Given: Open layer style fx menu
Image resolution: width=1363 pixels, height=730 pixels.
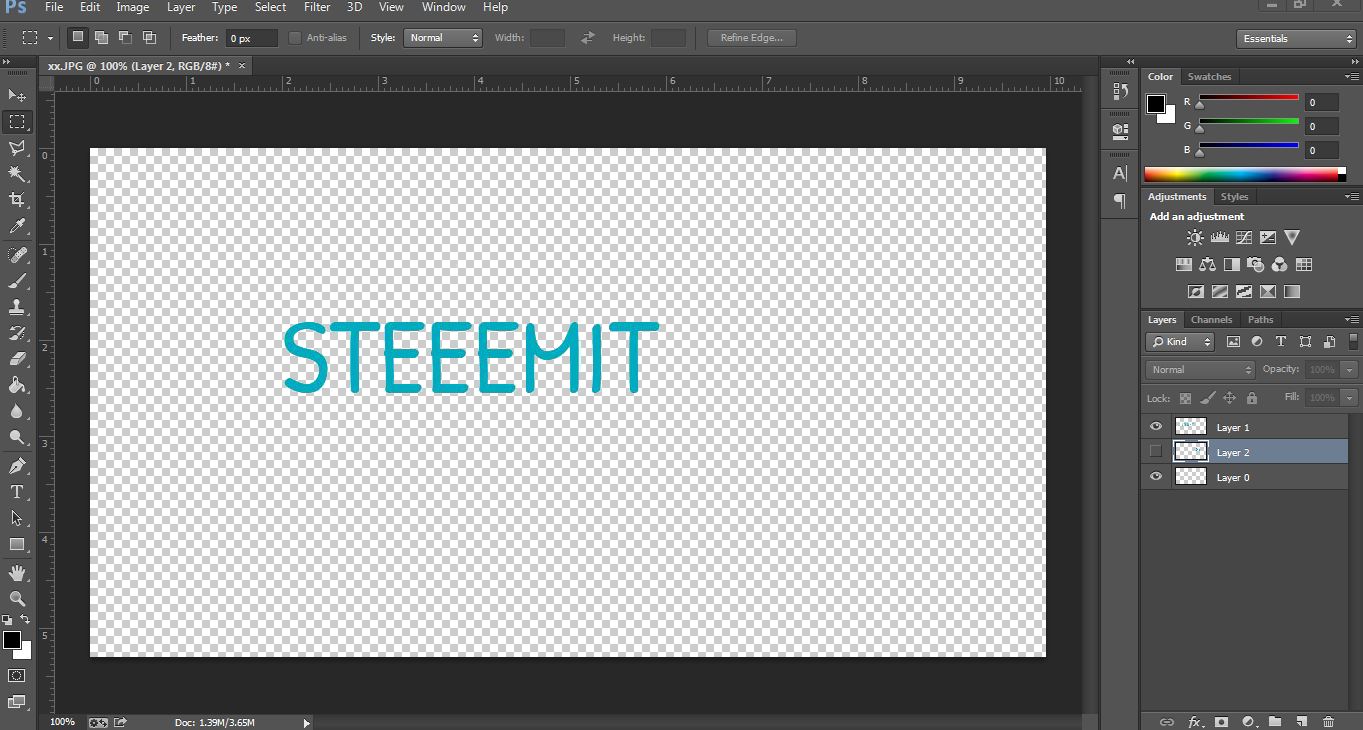Looking at the screenshot, I should click(x=1194, y=721).
